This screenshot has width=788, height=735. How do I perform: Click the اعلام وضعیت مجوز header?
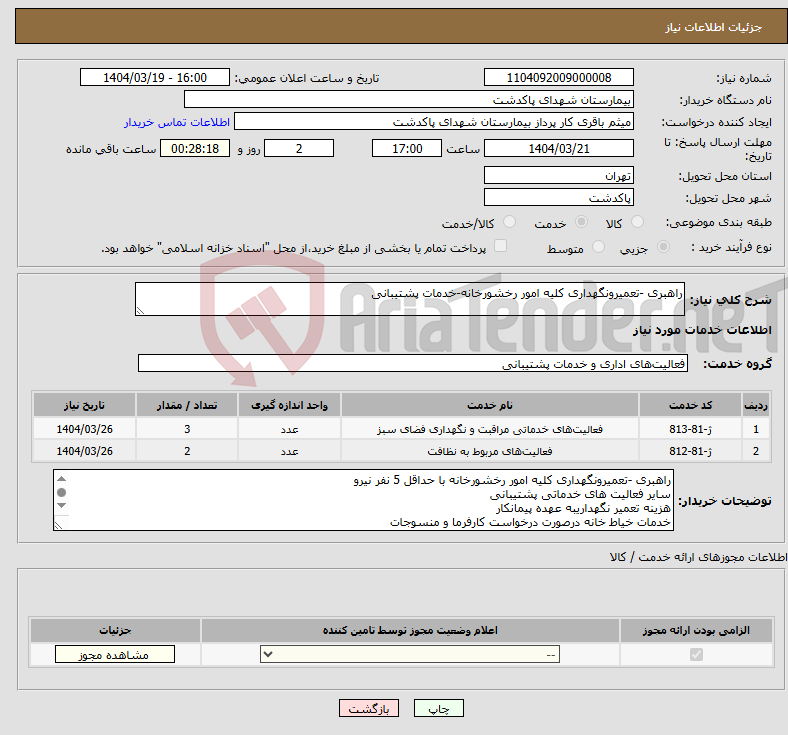click(410, 630)
